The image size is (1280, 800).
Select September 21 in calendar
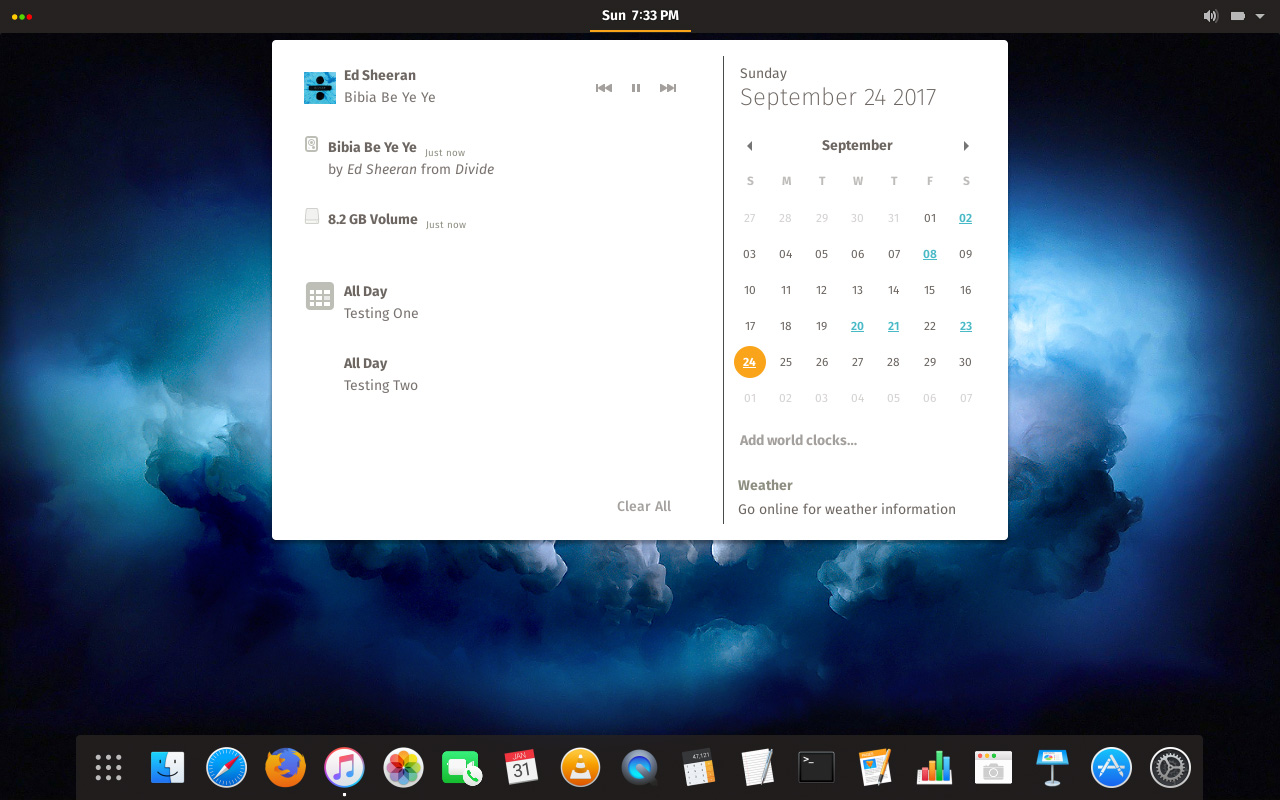tap(893, 326)
